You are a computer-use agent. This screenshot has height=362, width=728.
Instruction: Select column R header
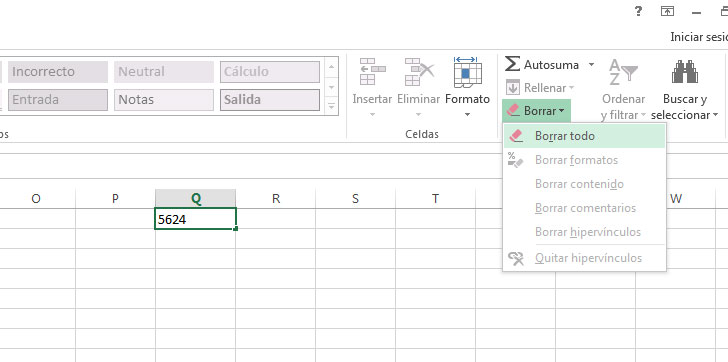tap(276, 199)
